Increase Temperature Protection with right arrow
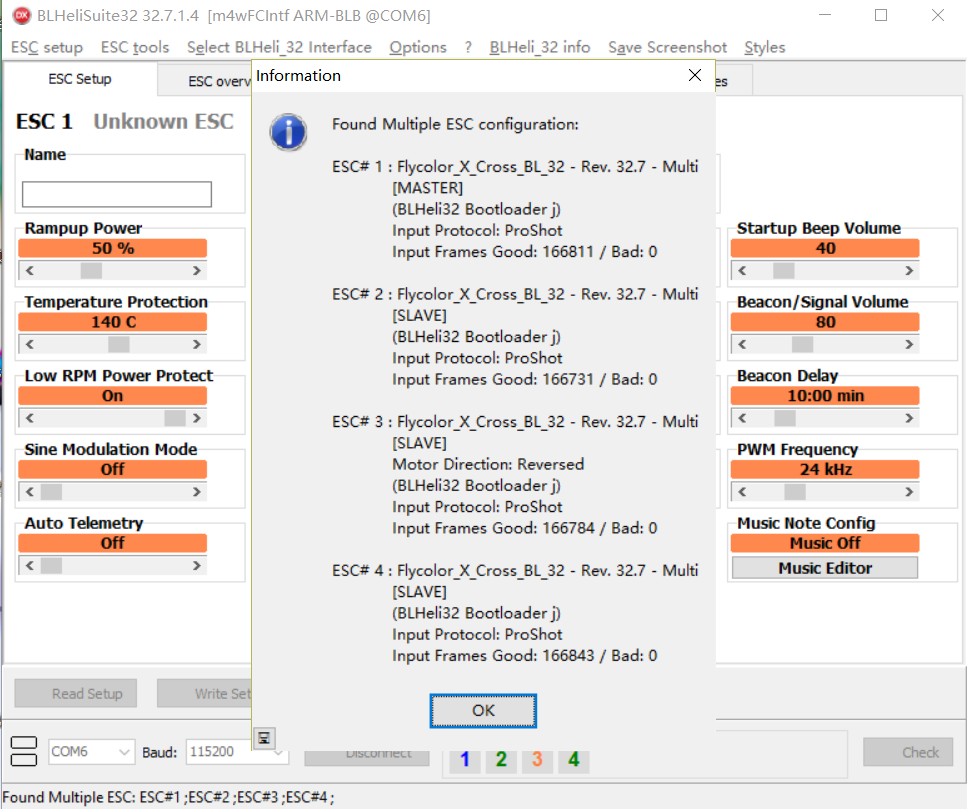This screenshot has width=967, height=809. click(x=197, y=344)
